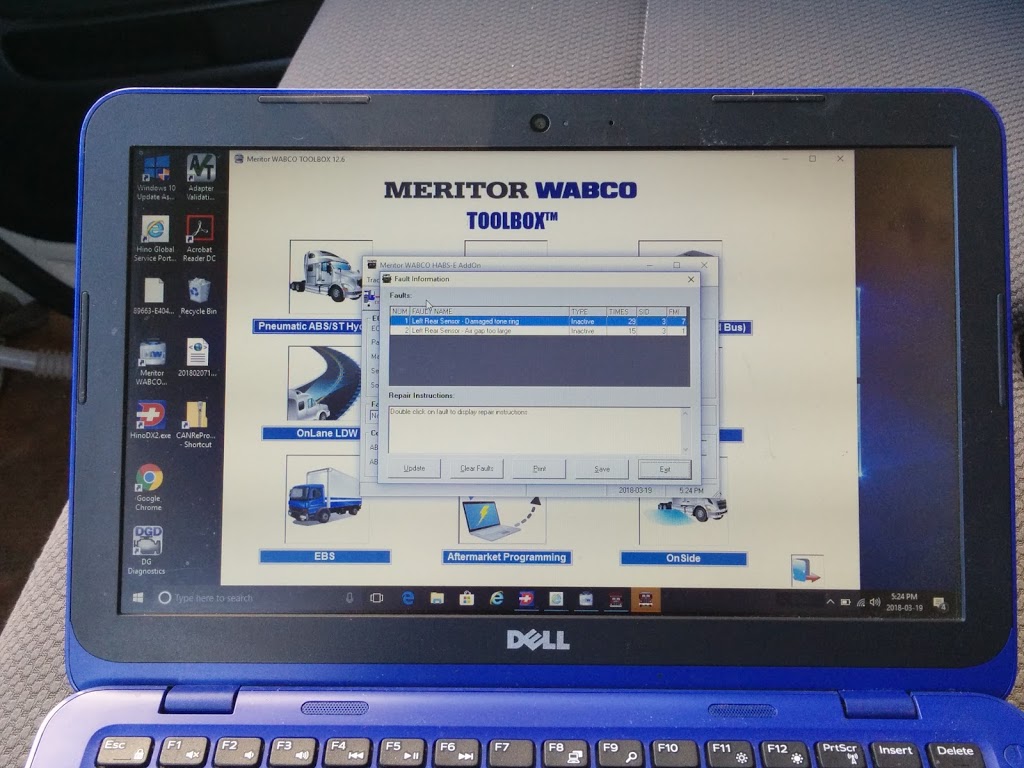Open the EBS label button
1024x768 pixels.
click(325, 556)
